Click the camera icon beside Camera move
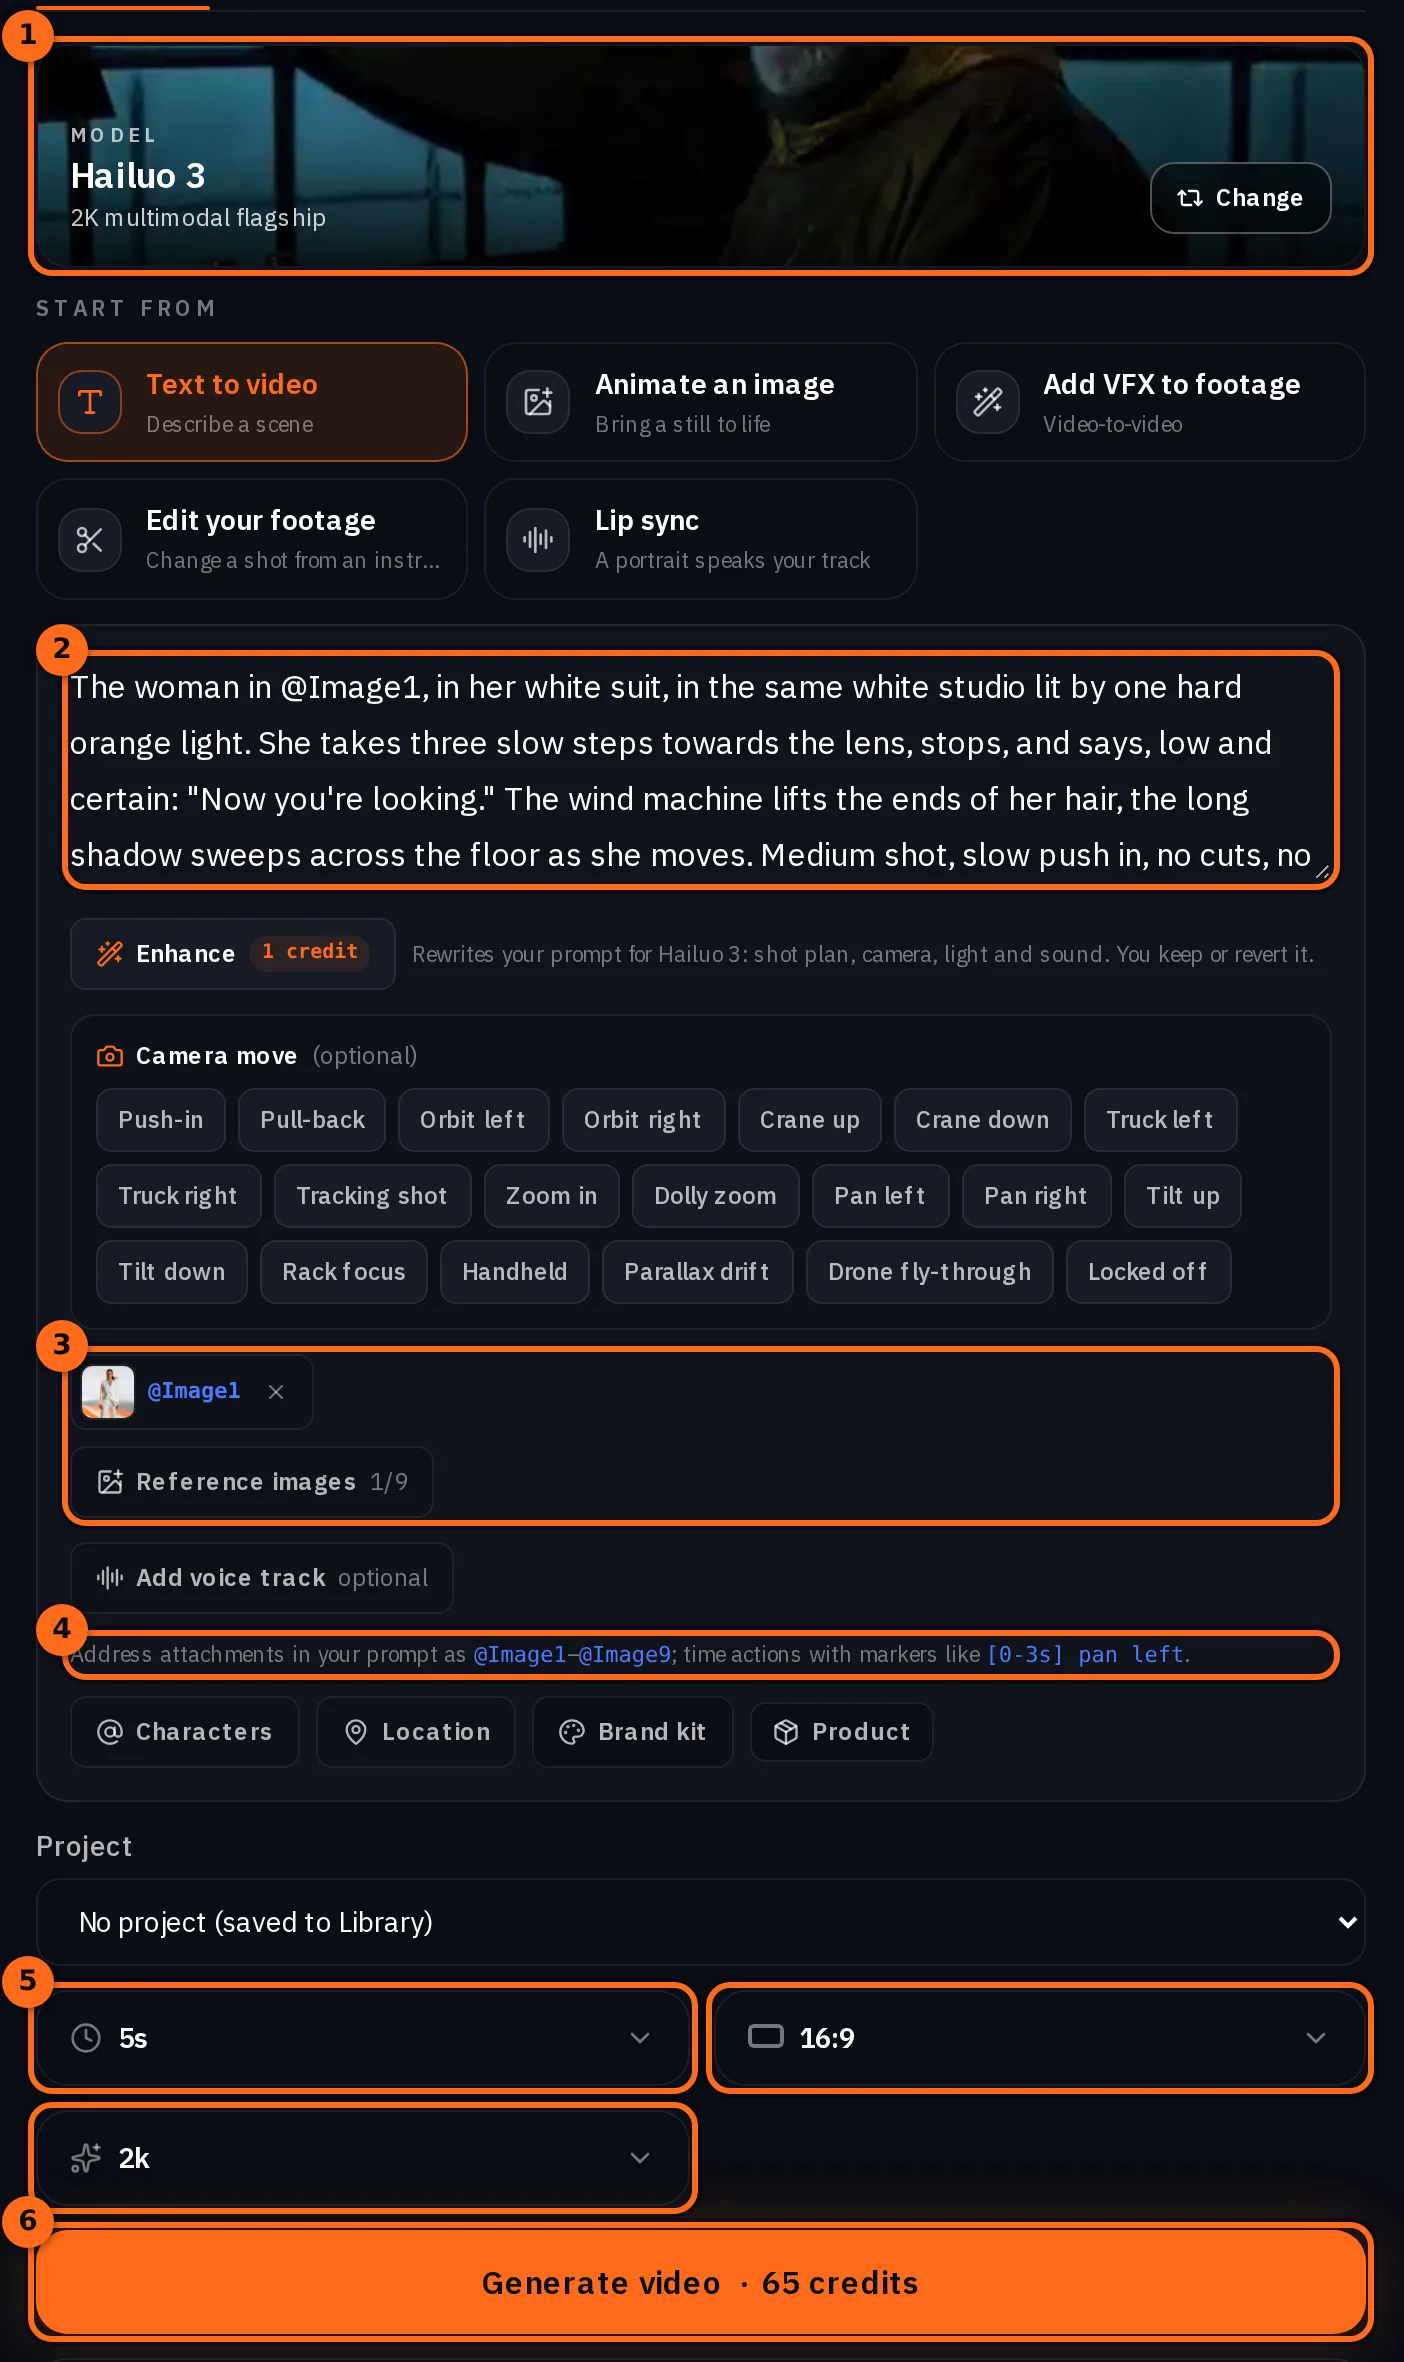This screenshot has height=2362, width=1404. click(110, 1056)
